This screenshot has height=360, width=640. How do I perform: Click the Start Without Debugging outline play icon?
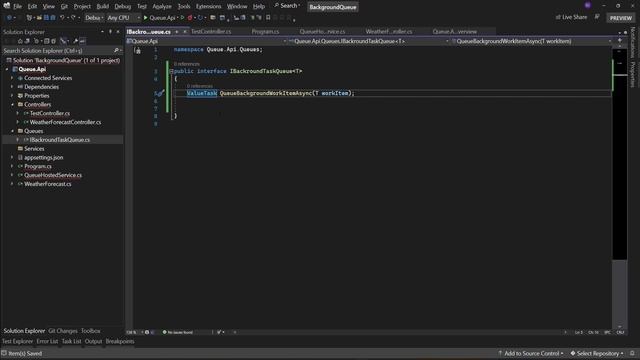pos(182,18)
